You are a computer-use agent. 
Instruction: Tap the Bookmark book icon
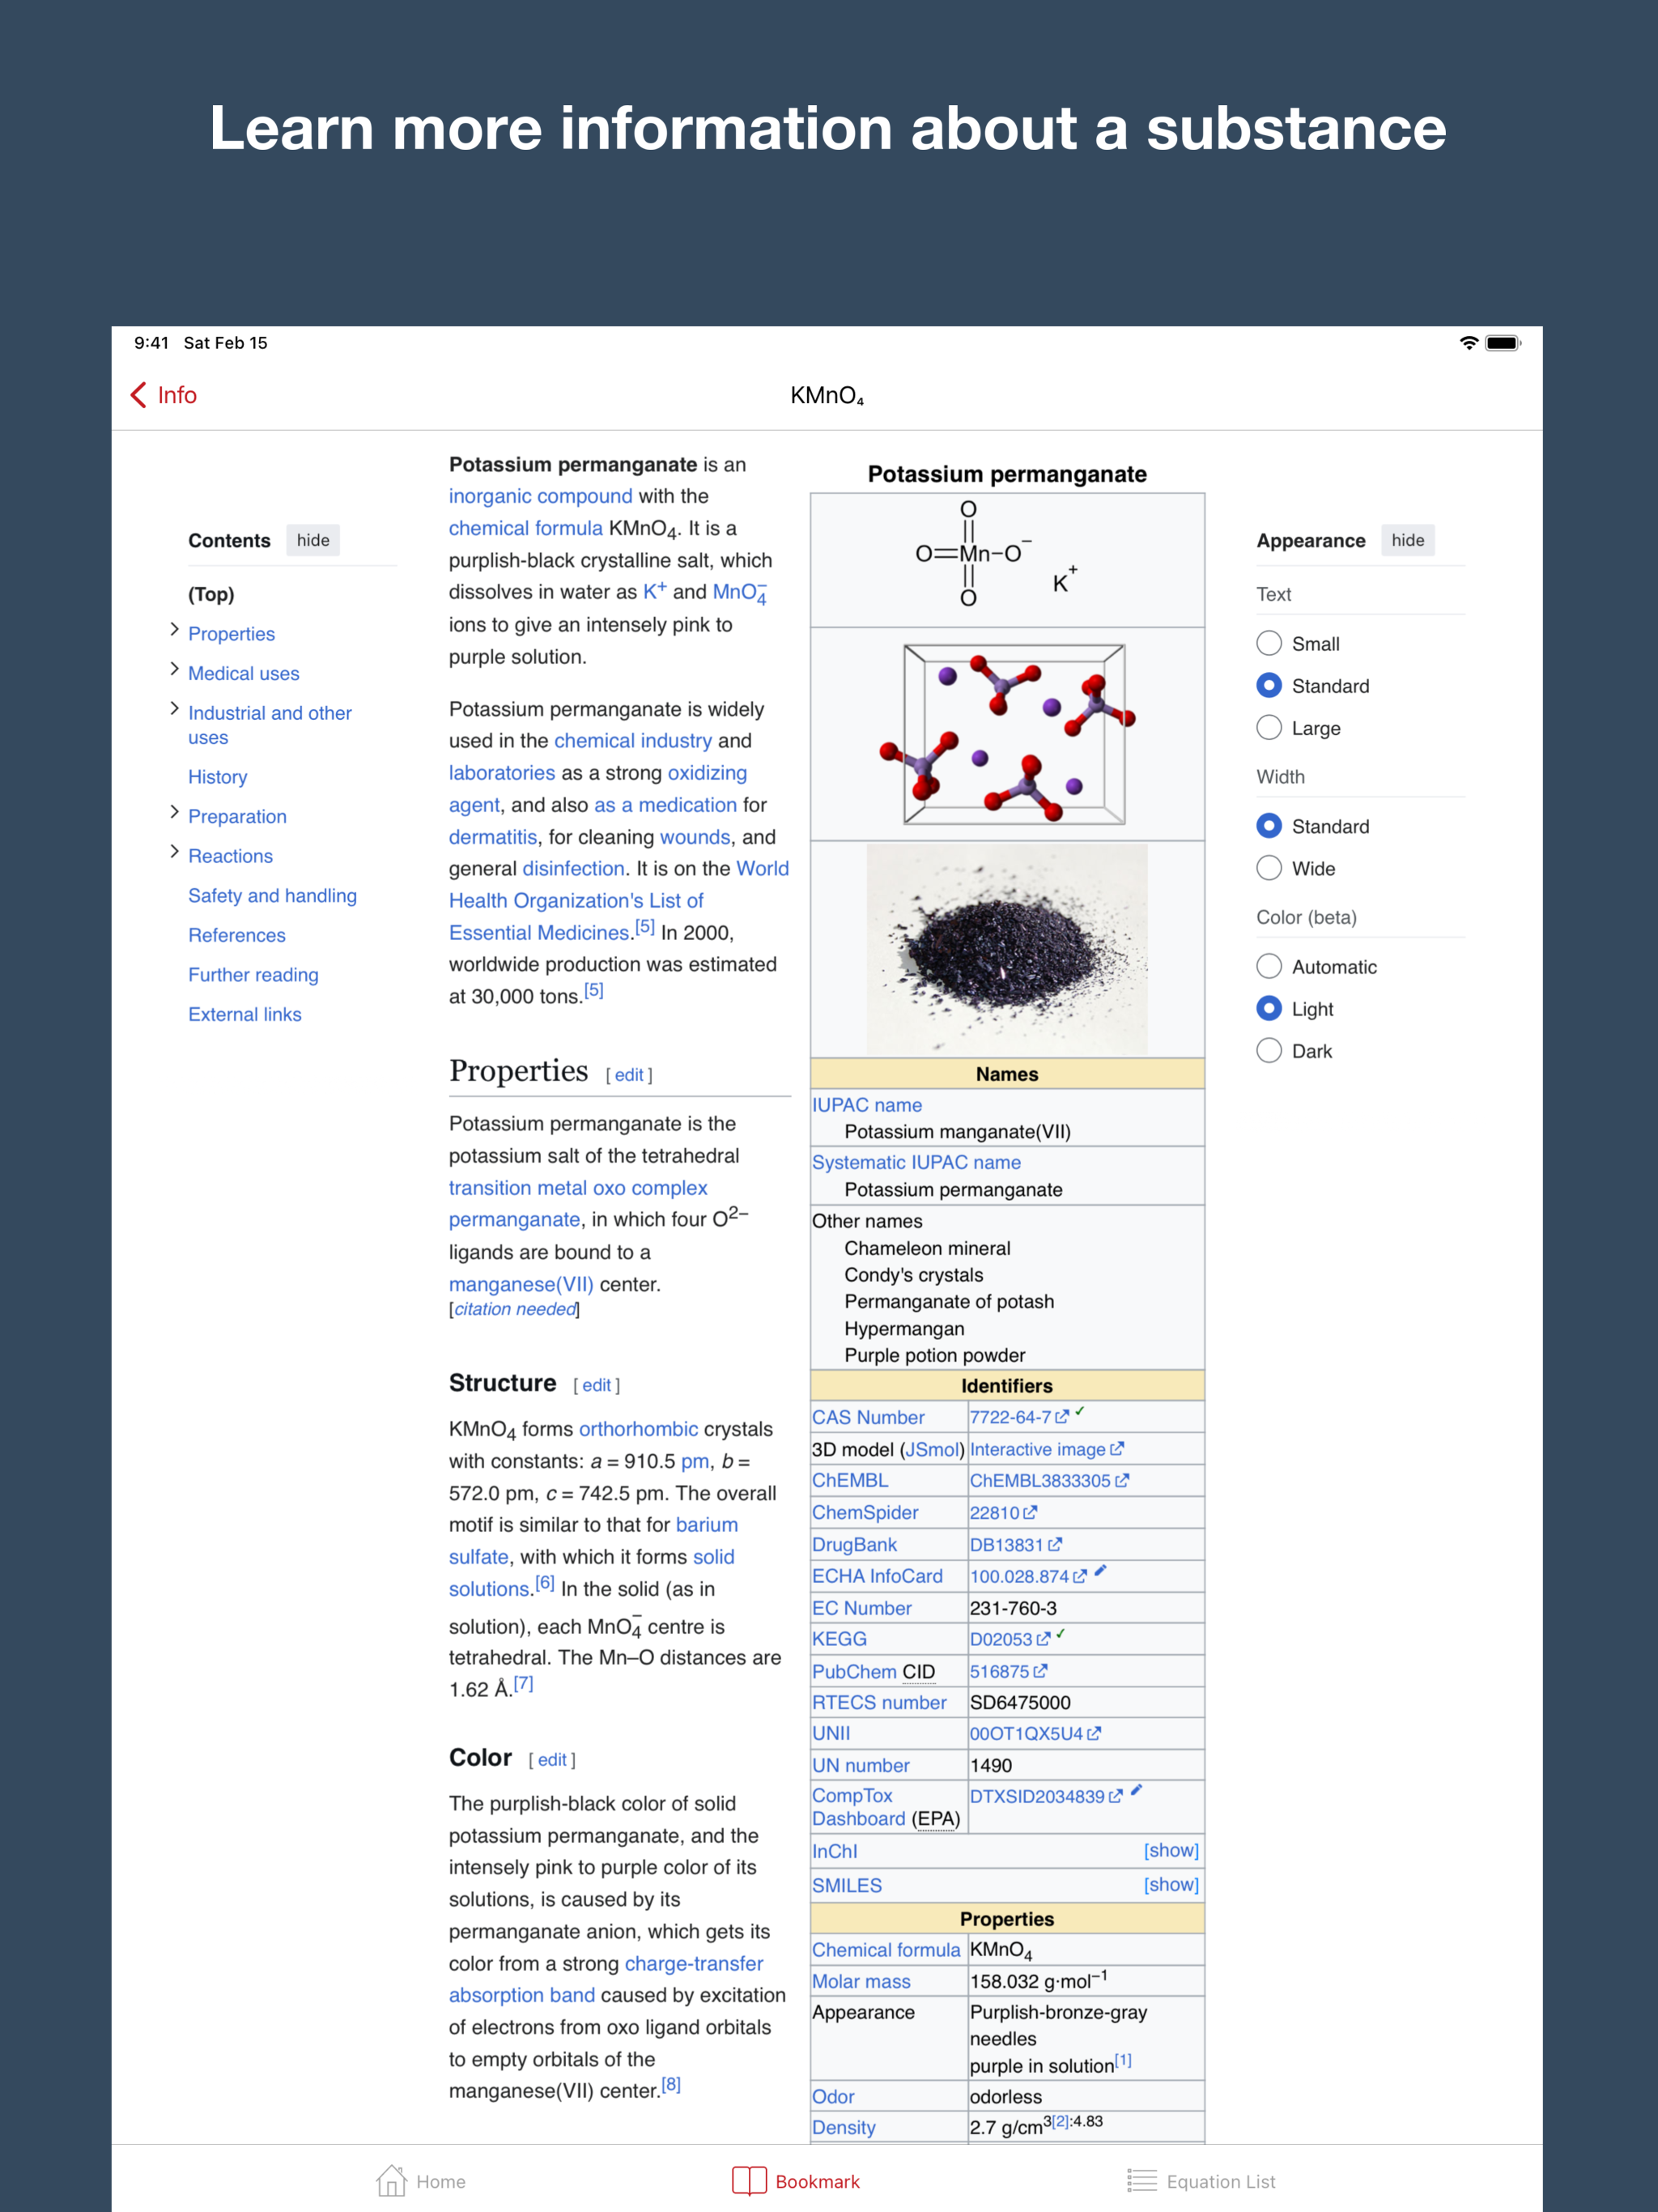point(749,2180)
